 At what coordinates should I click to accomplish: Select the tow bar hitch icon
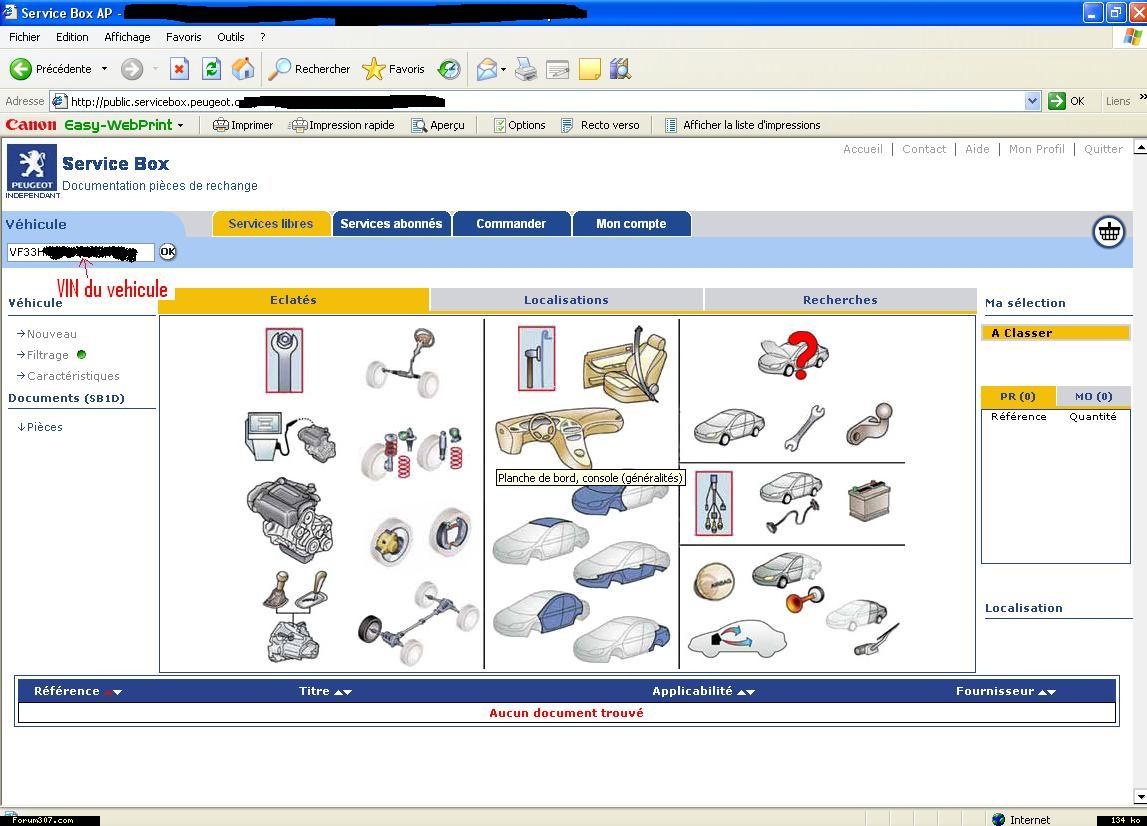click(869, 424)
